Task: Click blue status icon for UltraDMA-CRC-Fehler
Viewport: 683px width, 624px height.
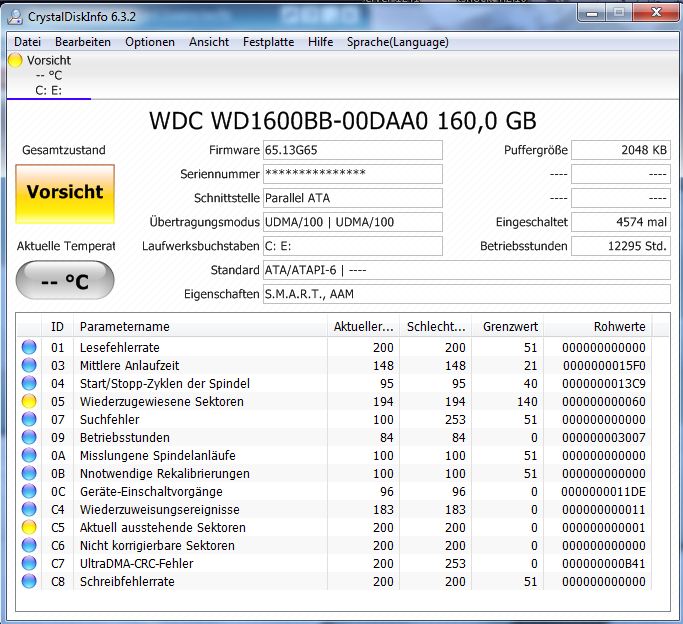Action: (x=29, y=563)
